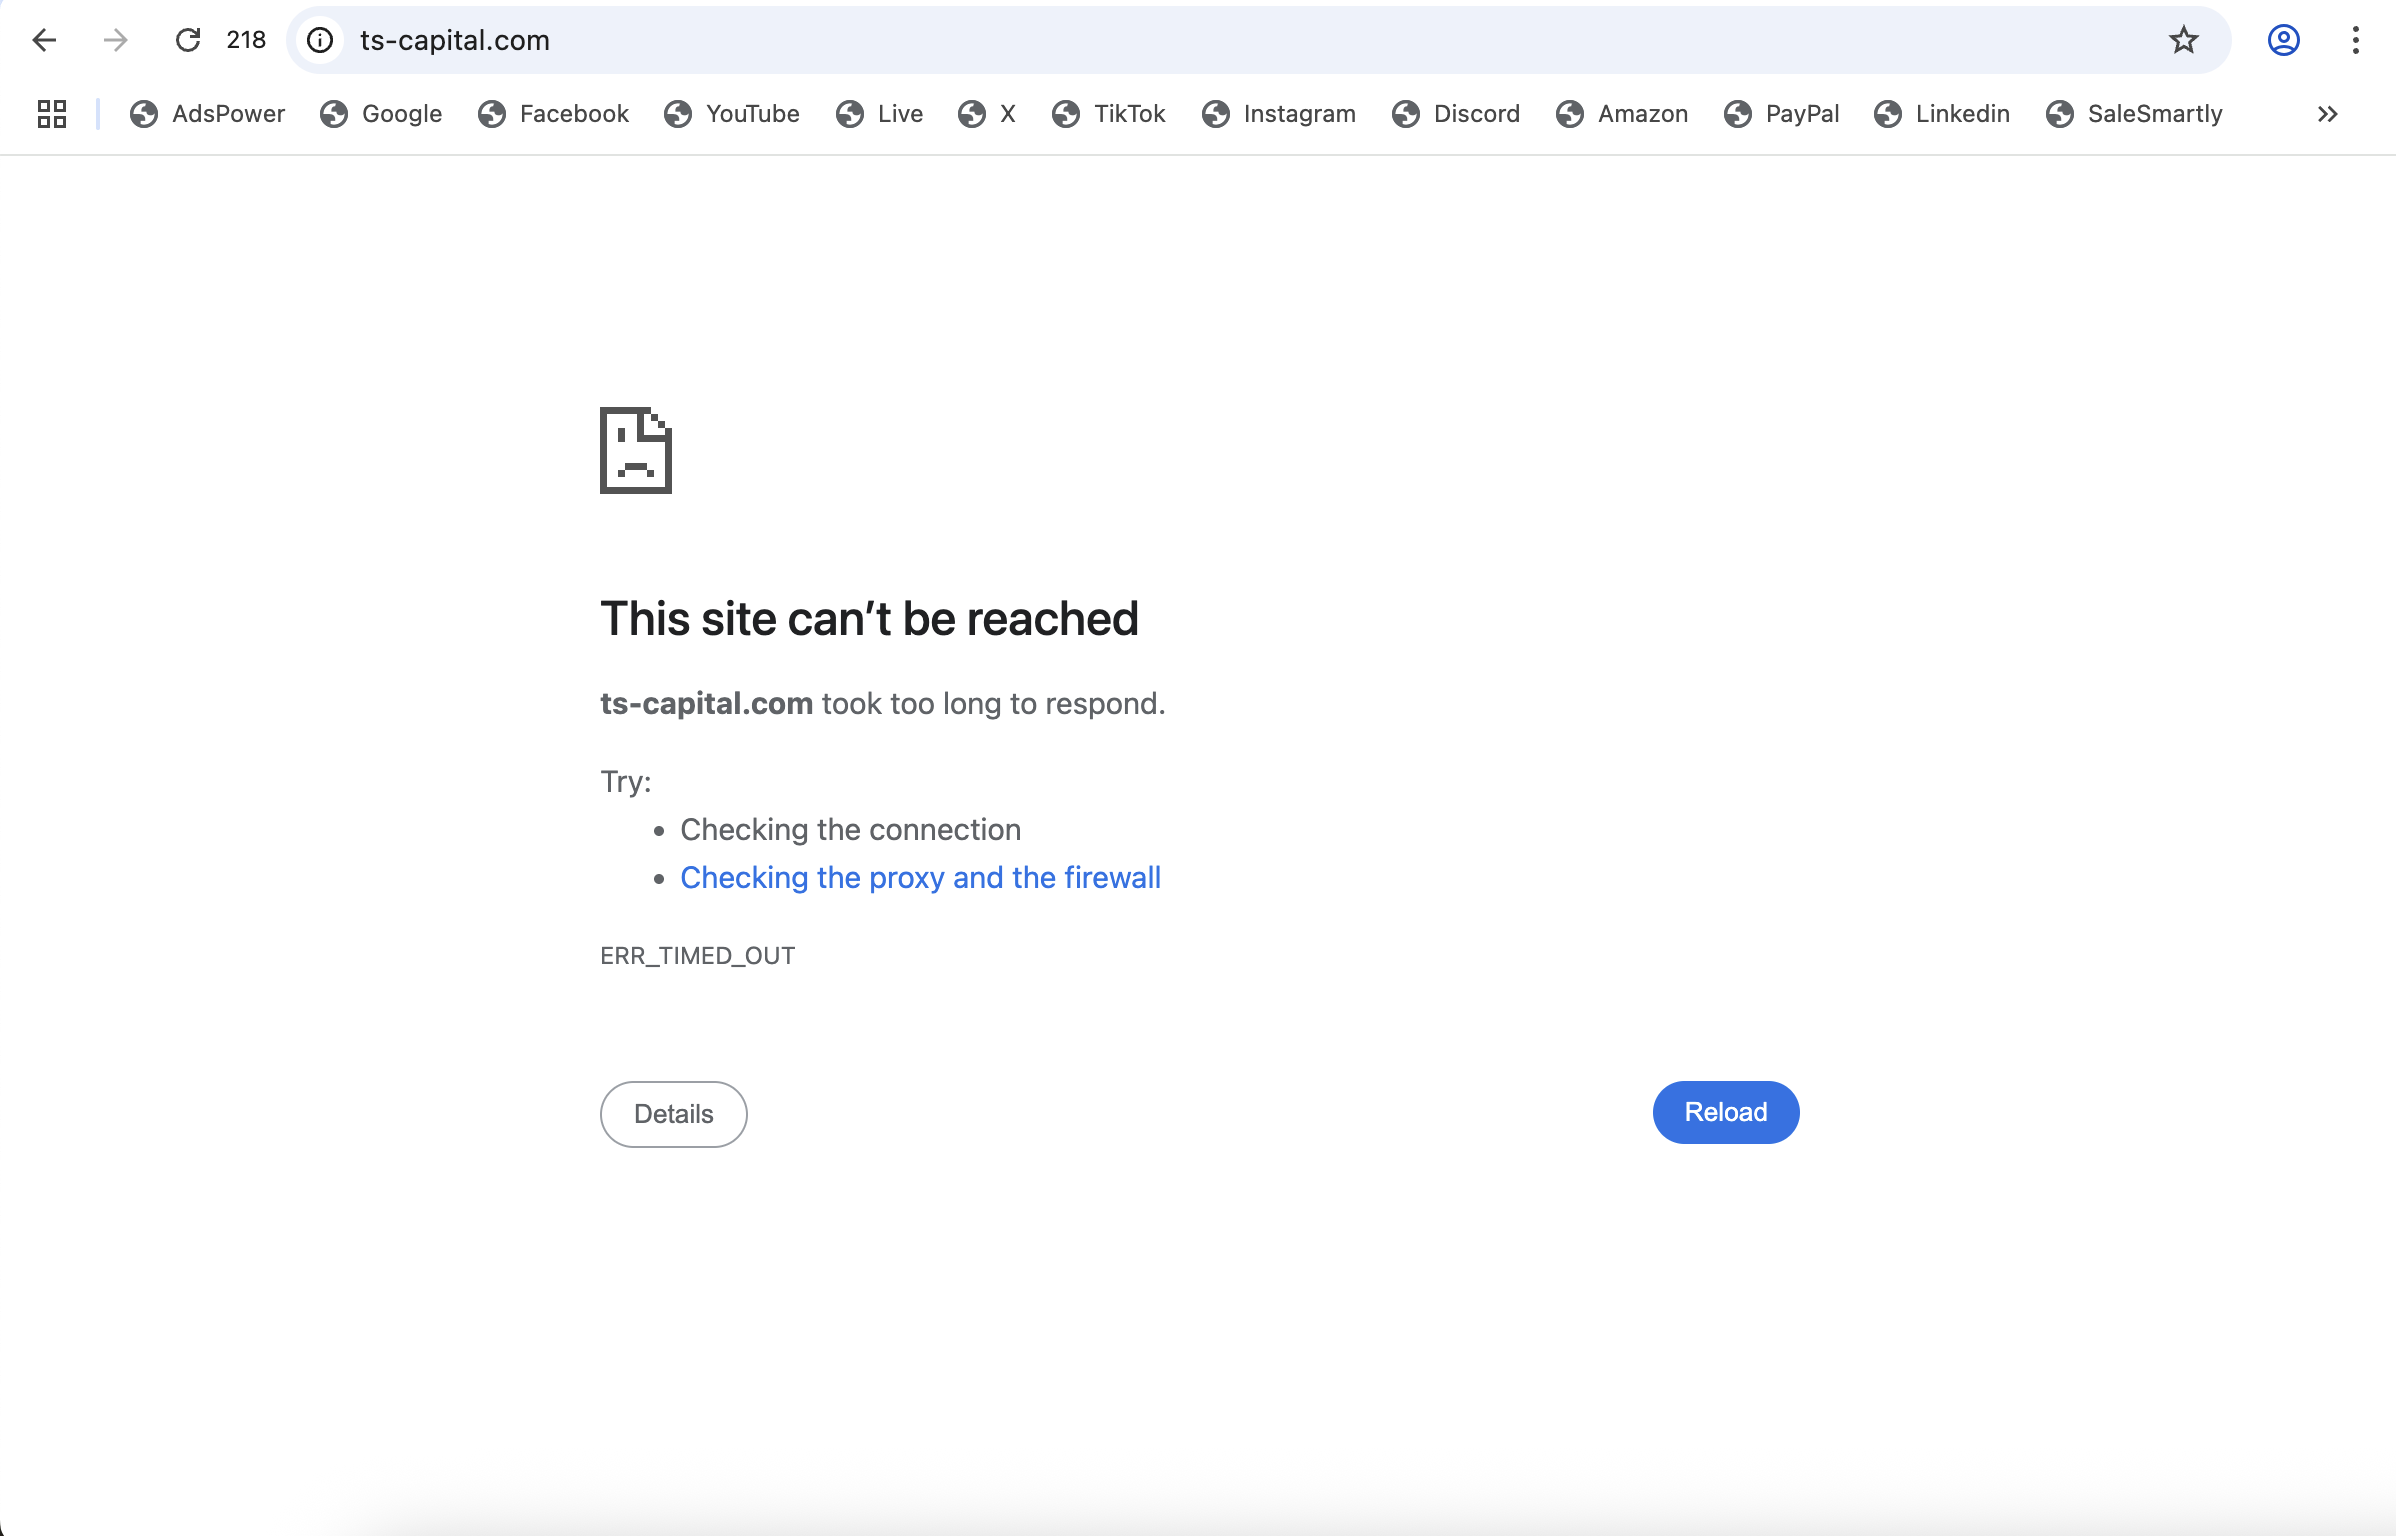The height and width of the screenshot is (1536, 2396).
Task: Open the YouTube bookmark
Action: (x=732, y=114)
